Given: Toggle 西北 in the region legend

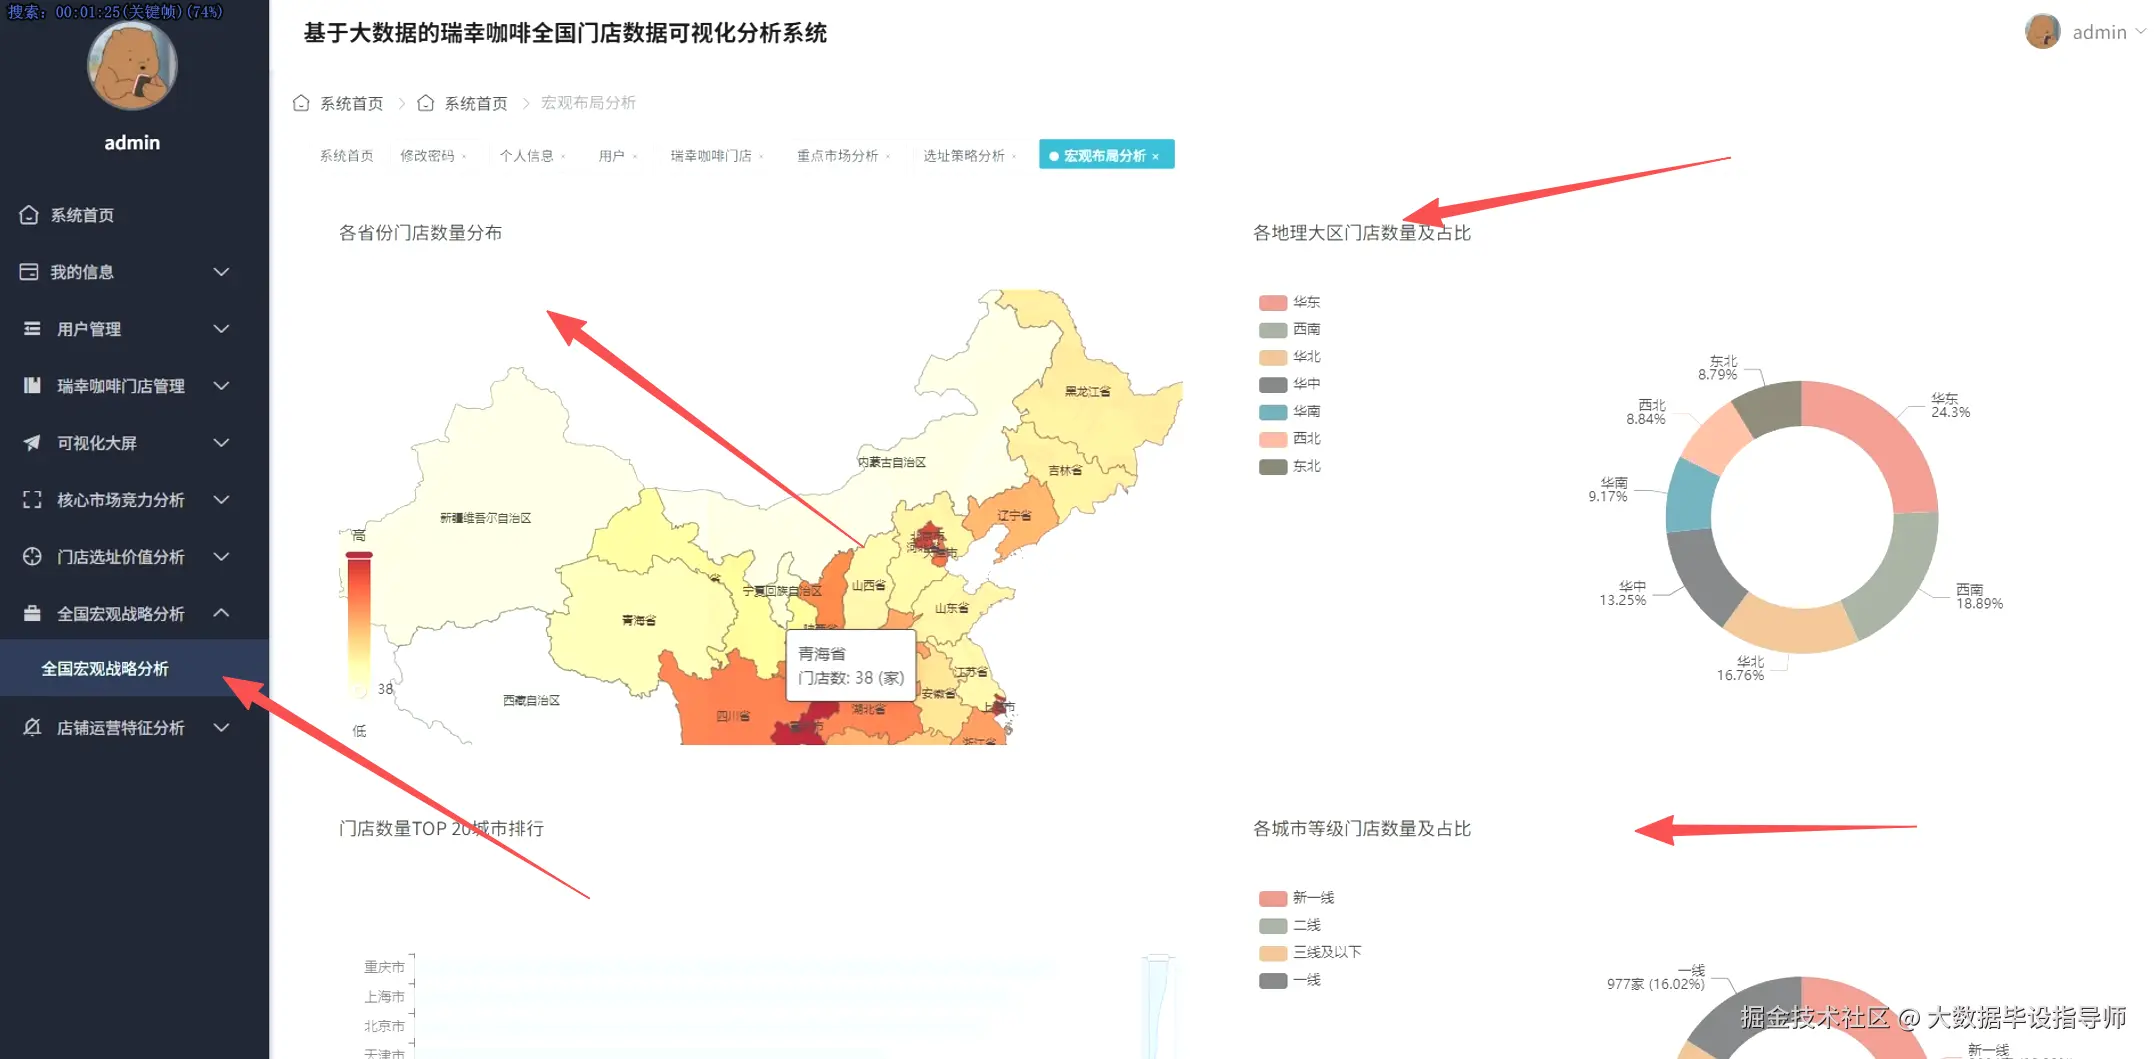Looking at the screenshot, I should click(1290, 439).
